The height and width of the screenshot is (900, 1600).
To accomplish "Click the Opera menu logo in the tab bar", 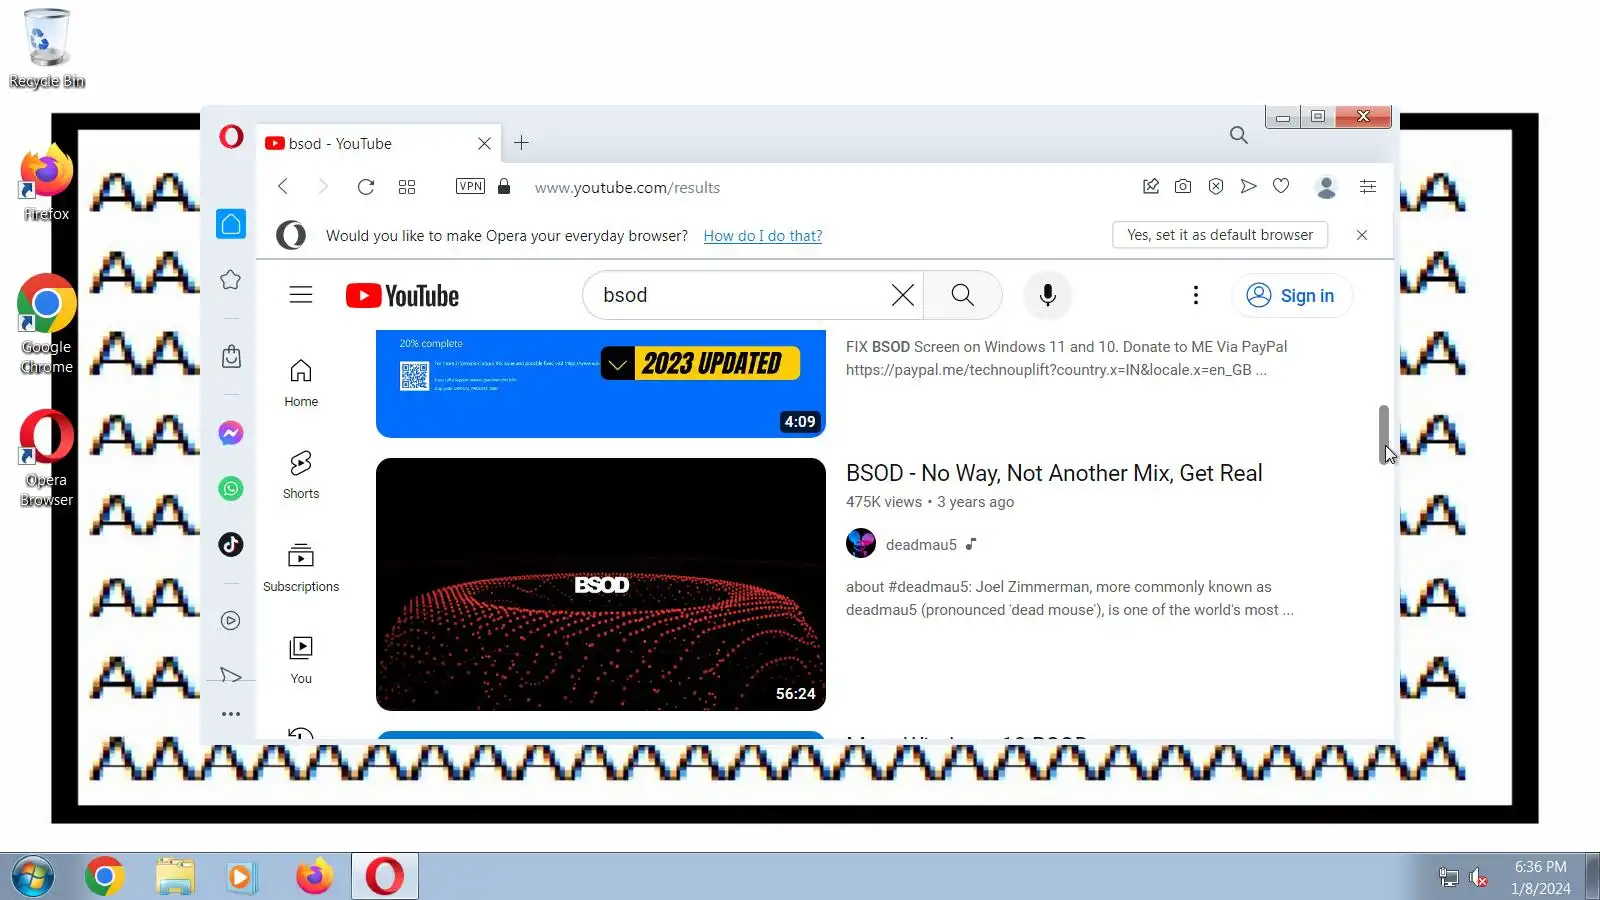I will 231,136.
